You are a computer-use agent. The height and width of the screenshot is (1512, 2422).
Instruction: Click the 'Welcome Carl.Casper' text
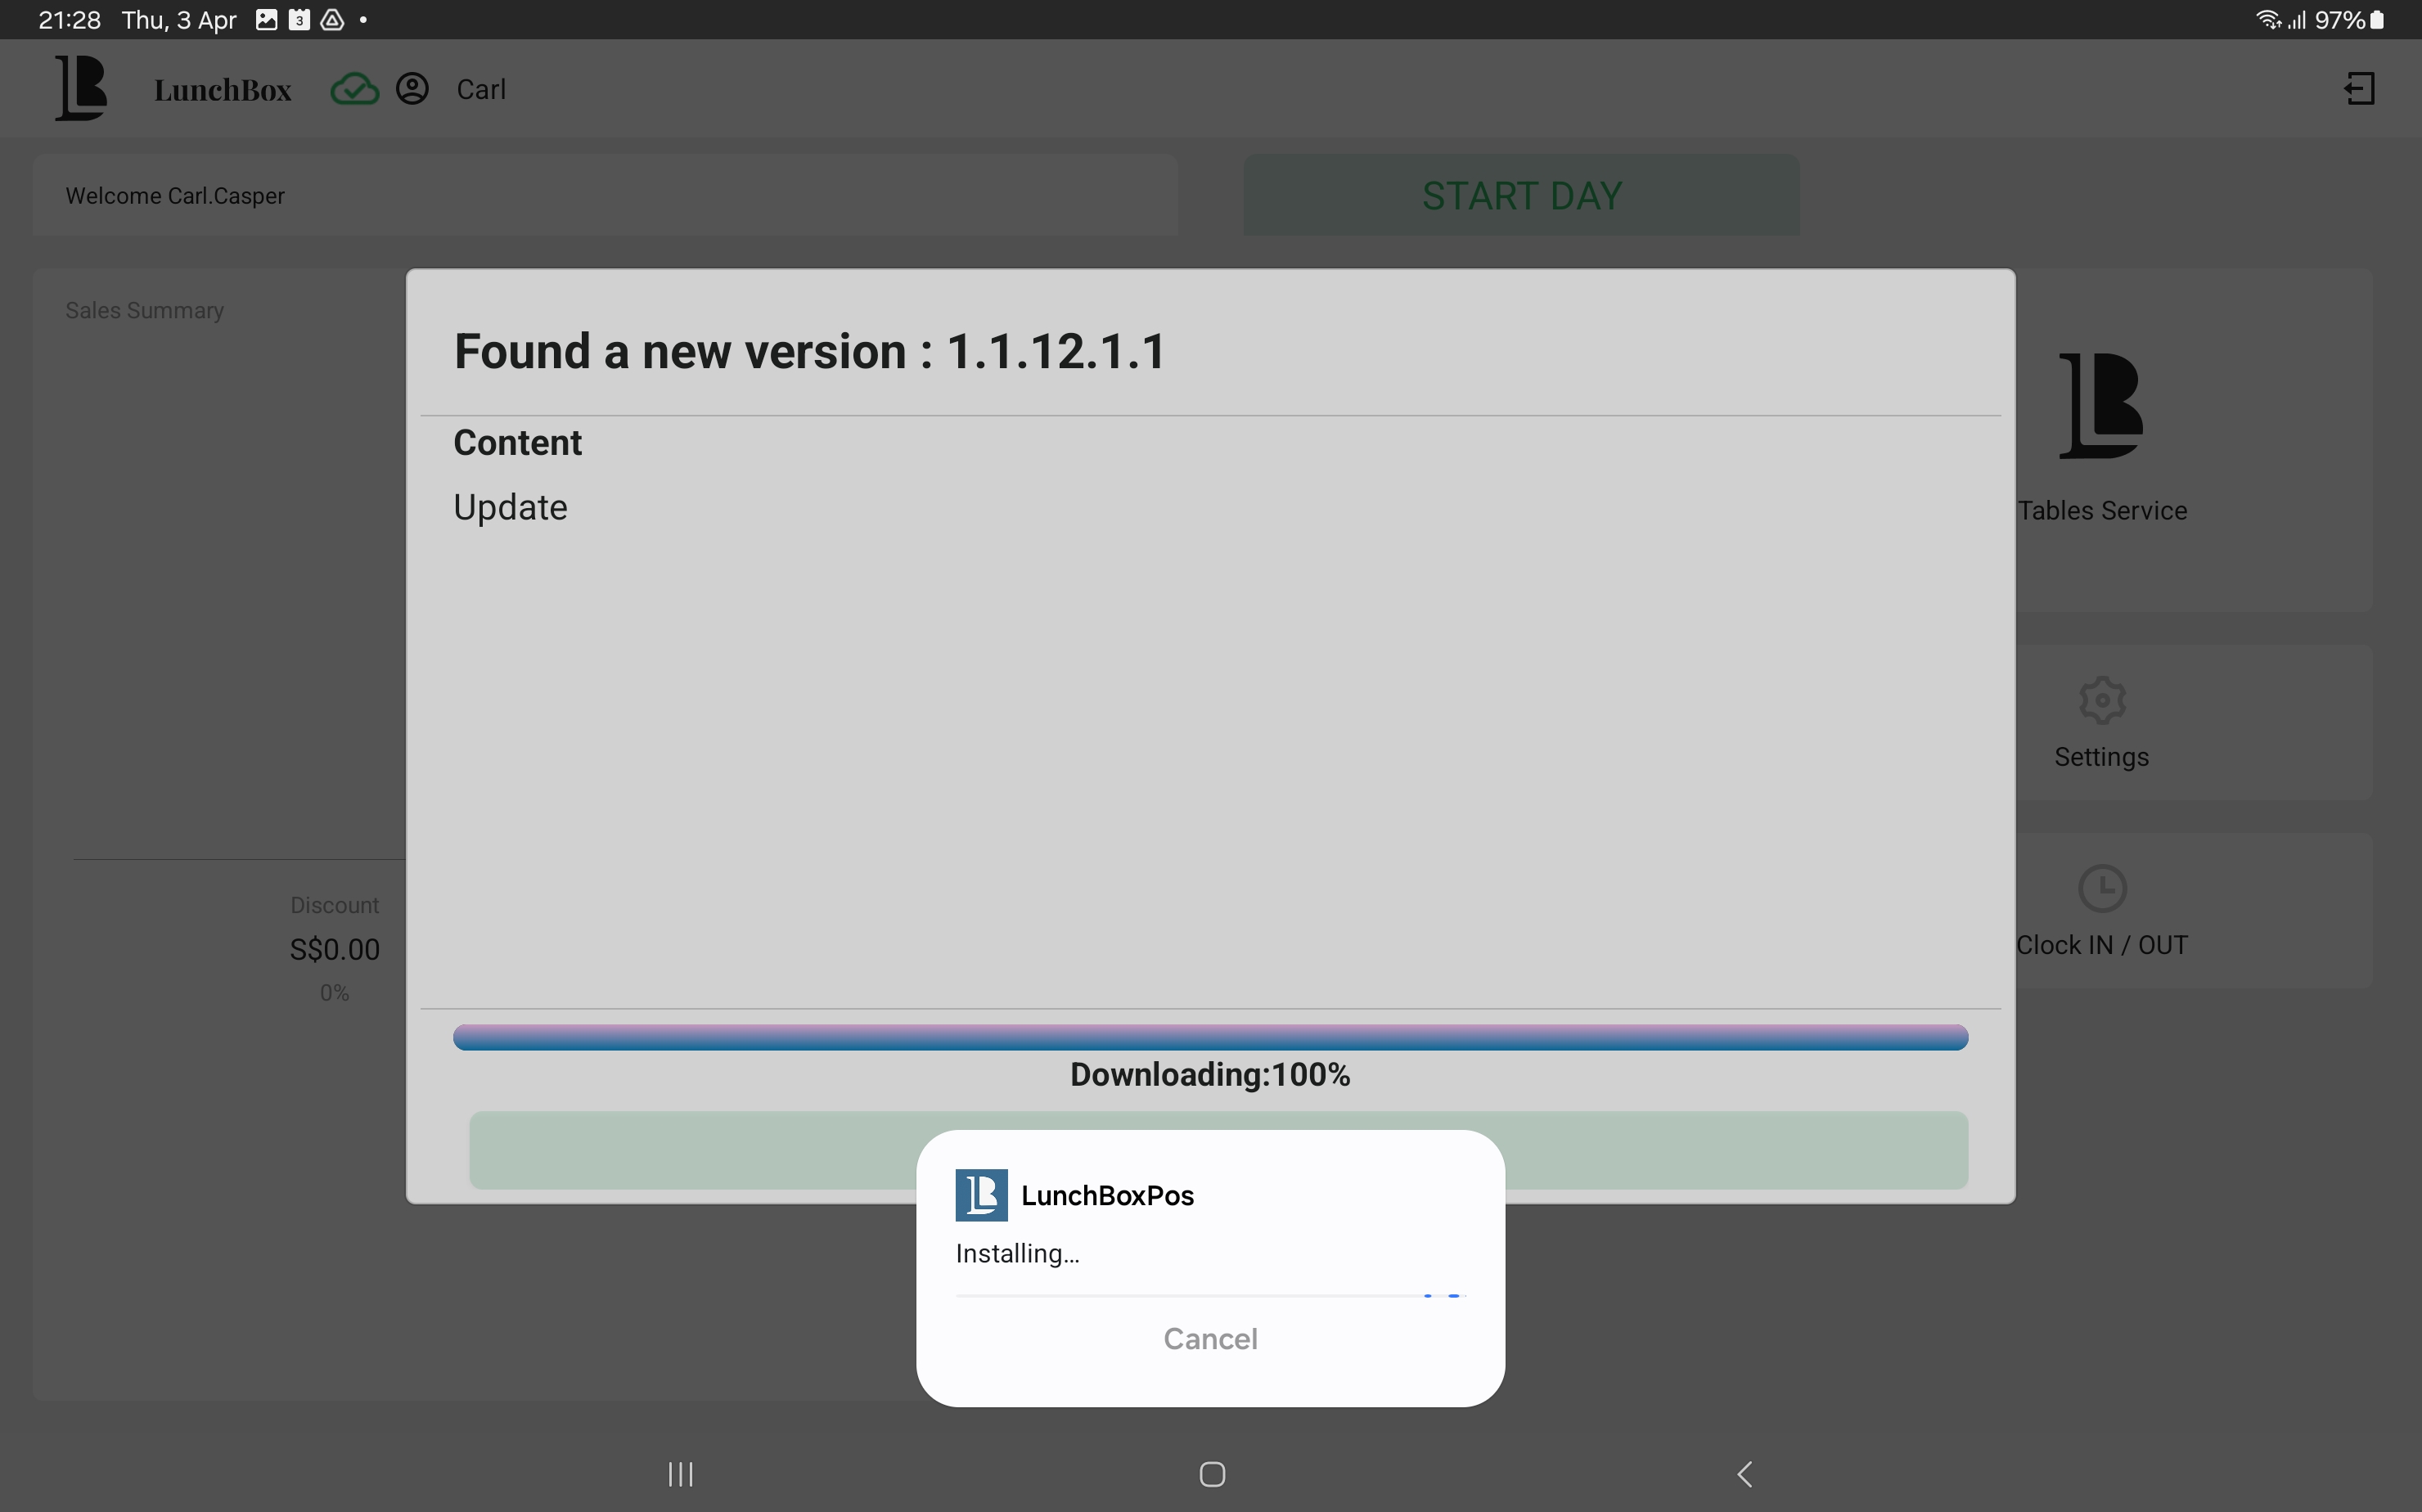tap(175, 196)
